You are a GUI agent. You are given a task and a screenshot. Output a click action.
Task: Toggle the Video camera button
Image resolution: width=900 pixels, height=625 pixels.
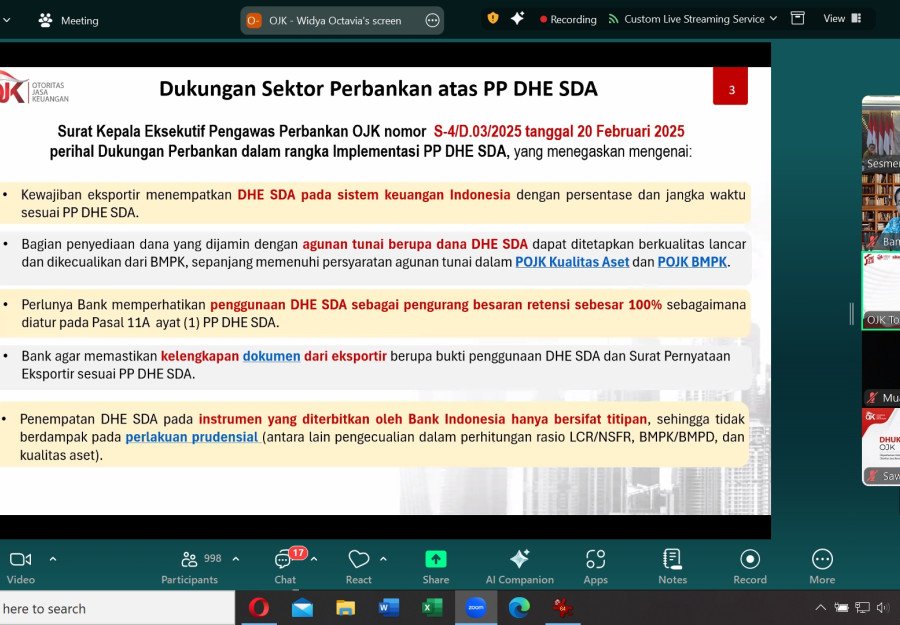pos(21,567)
